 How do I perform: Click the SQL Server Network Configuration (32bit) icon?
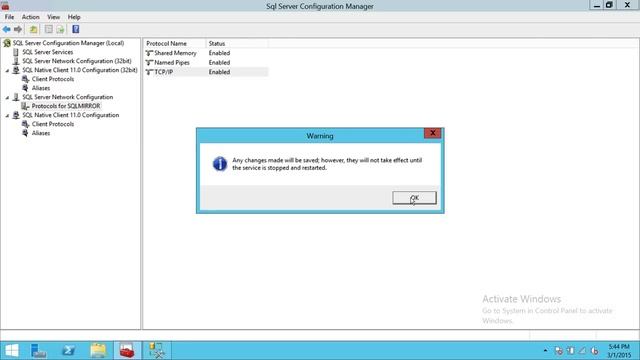(x=16, y=61)
